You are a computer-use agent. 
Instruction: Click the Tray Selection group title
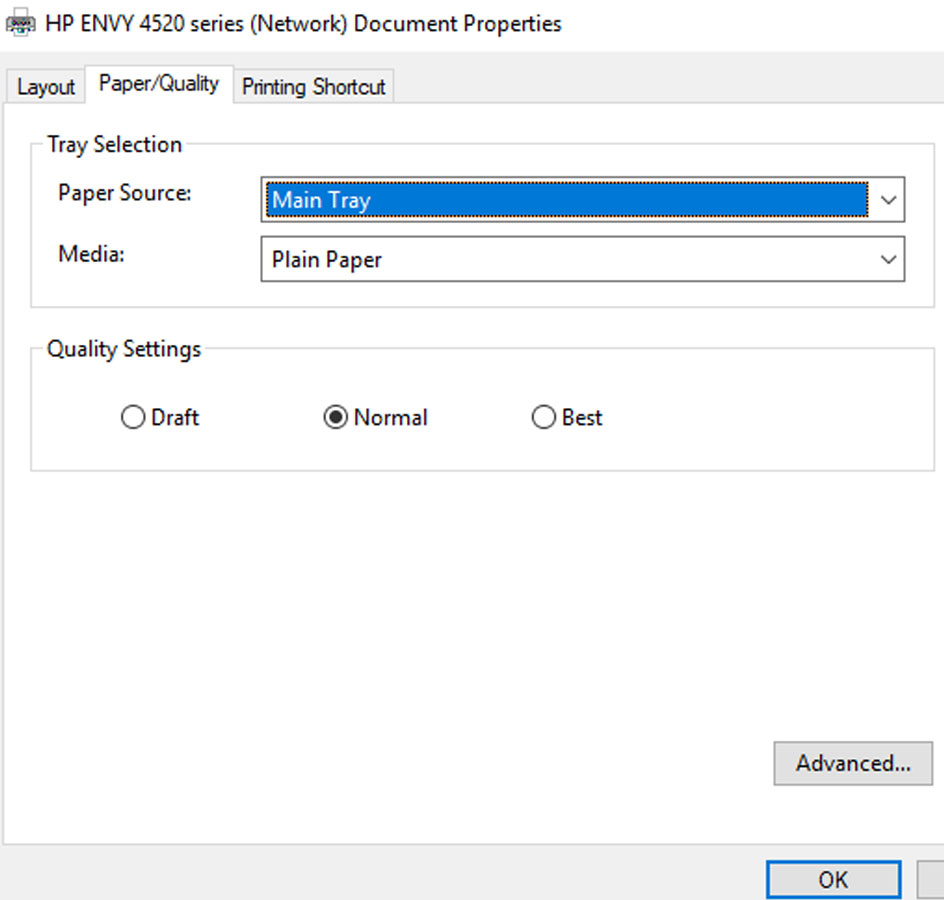(114, 144)
